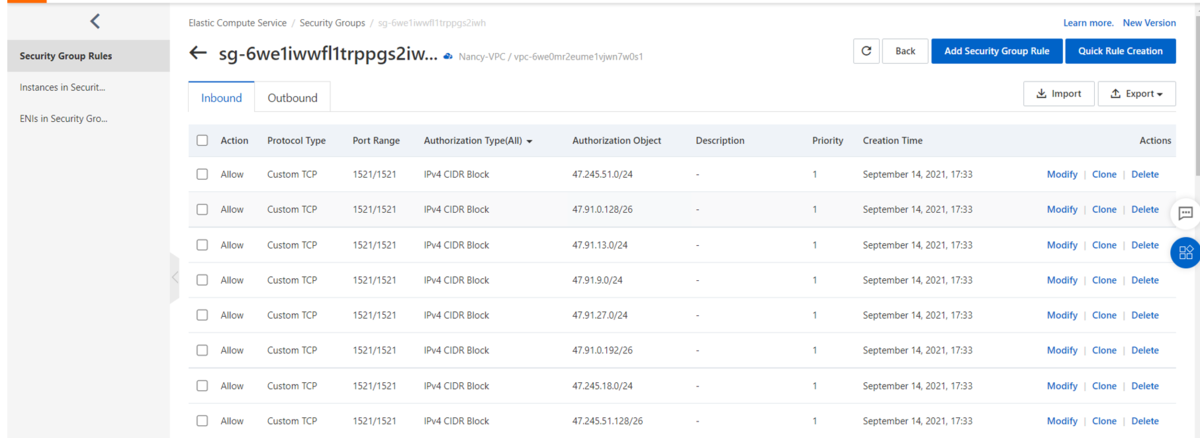Modify the 47.91.0.128/26 rule
Image resolution: width=1200 pixels, height=438 pixels.
tap(1062, 210)
